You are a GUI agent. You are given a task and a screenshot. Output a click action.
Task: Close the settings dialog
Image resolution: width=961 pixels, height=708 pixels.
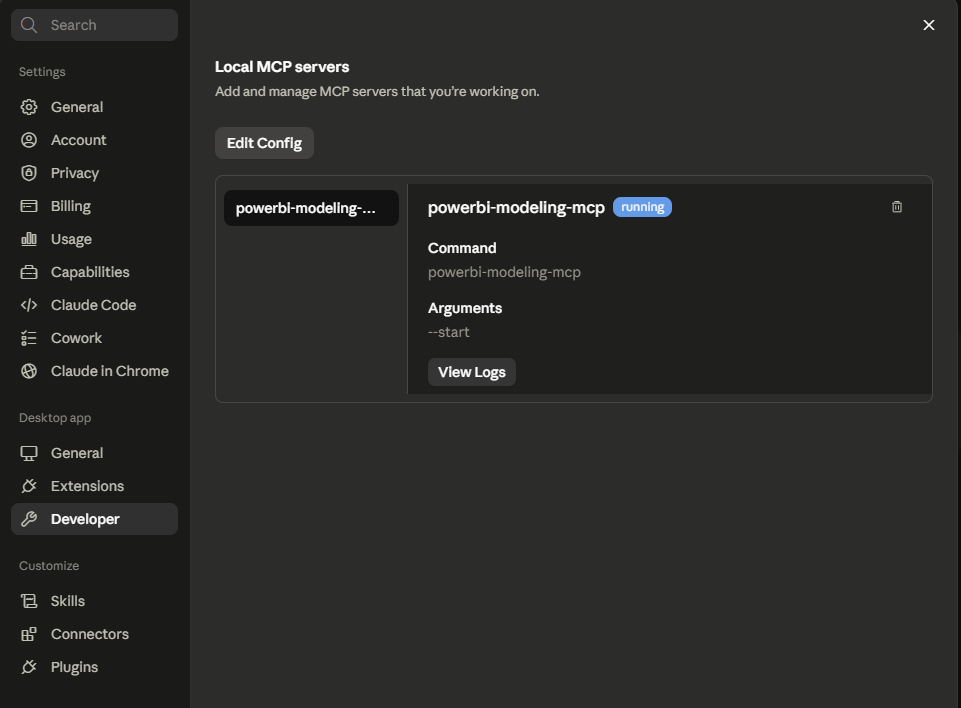click(x=929, y=25)
